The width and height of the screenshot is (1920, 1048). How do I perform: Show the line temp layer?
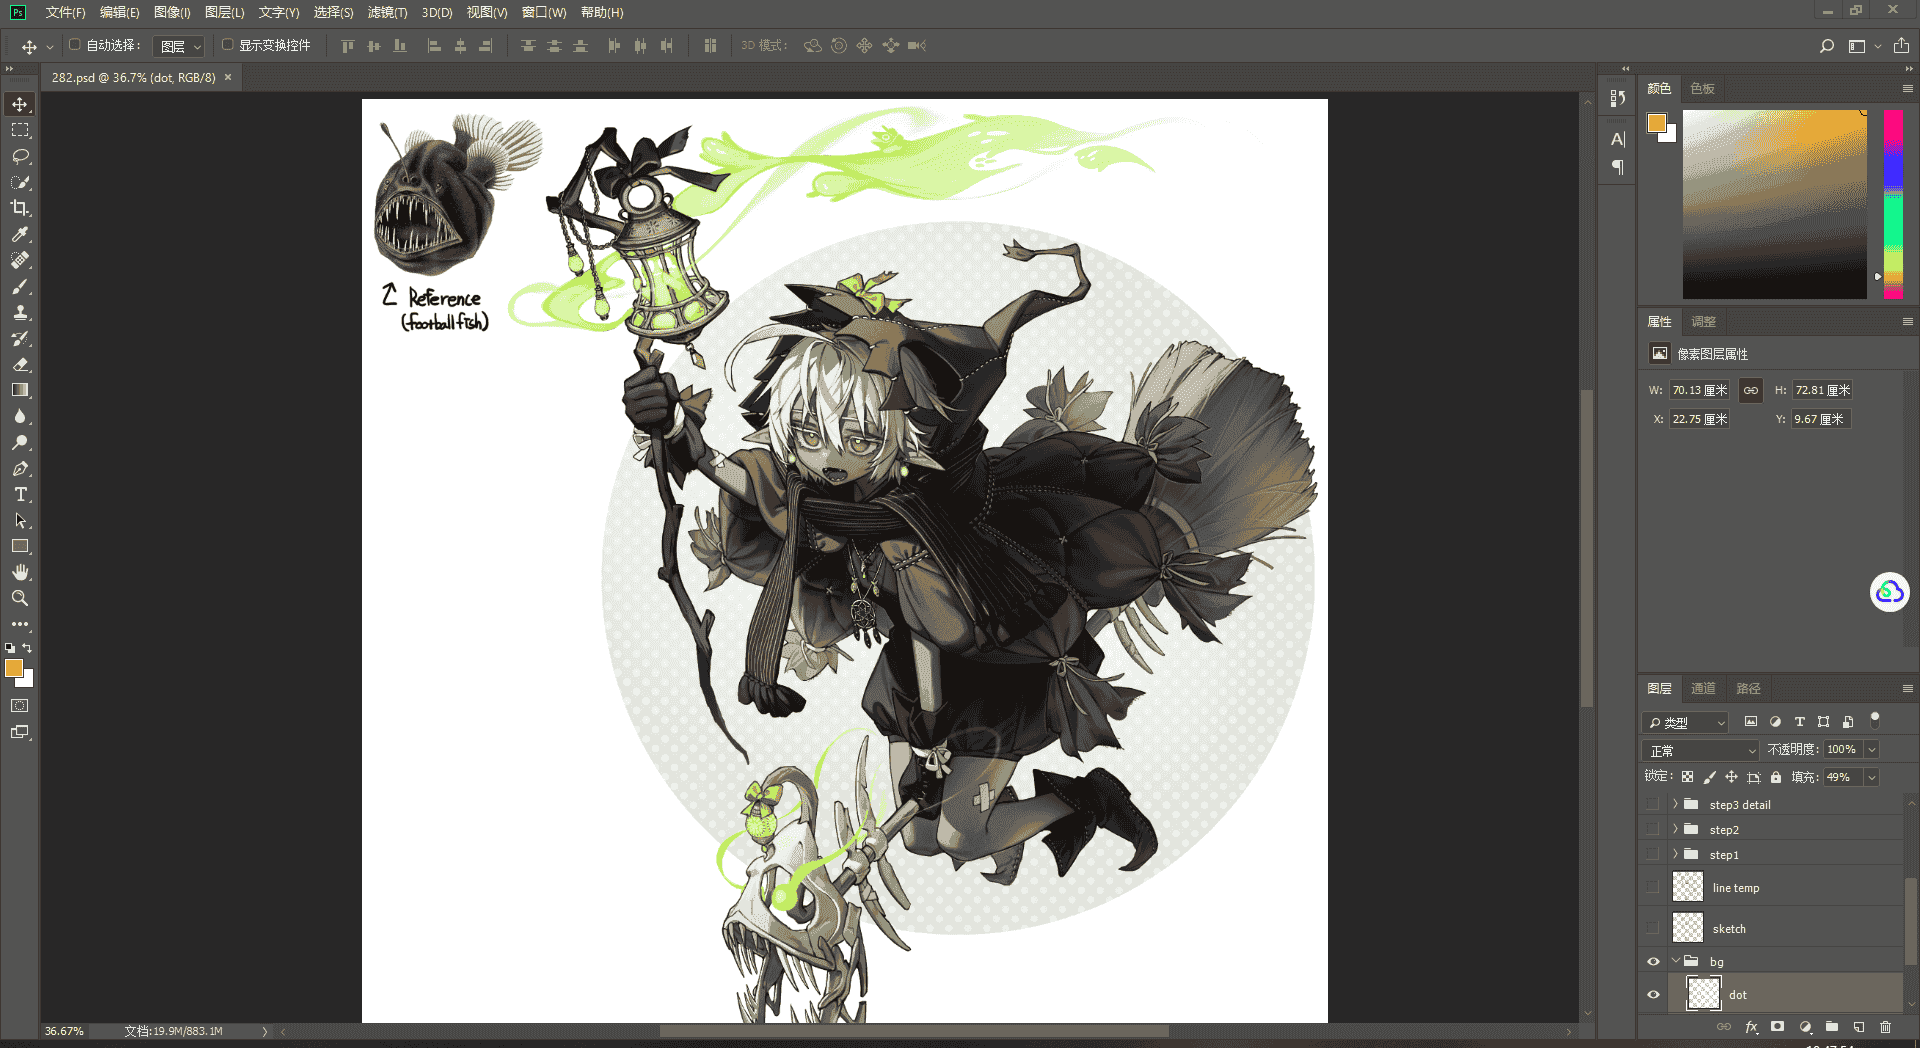1653,887
